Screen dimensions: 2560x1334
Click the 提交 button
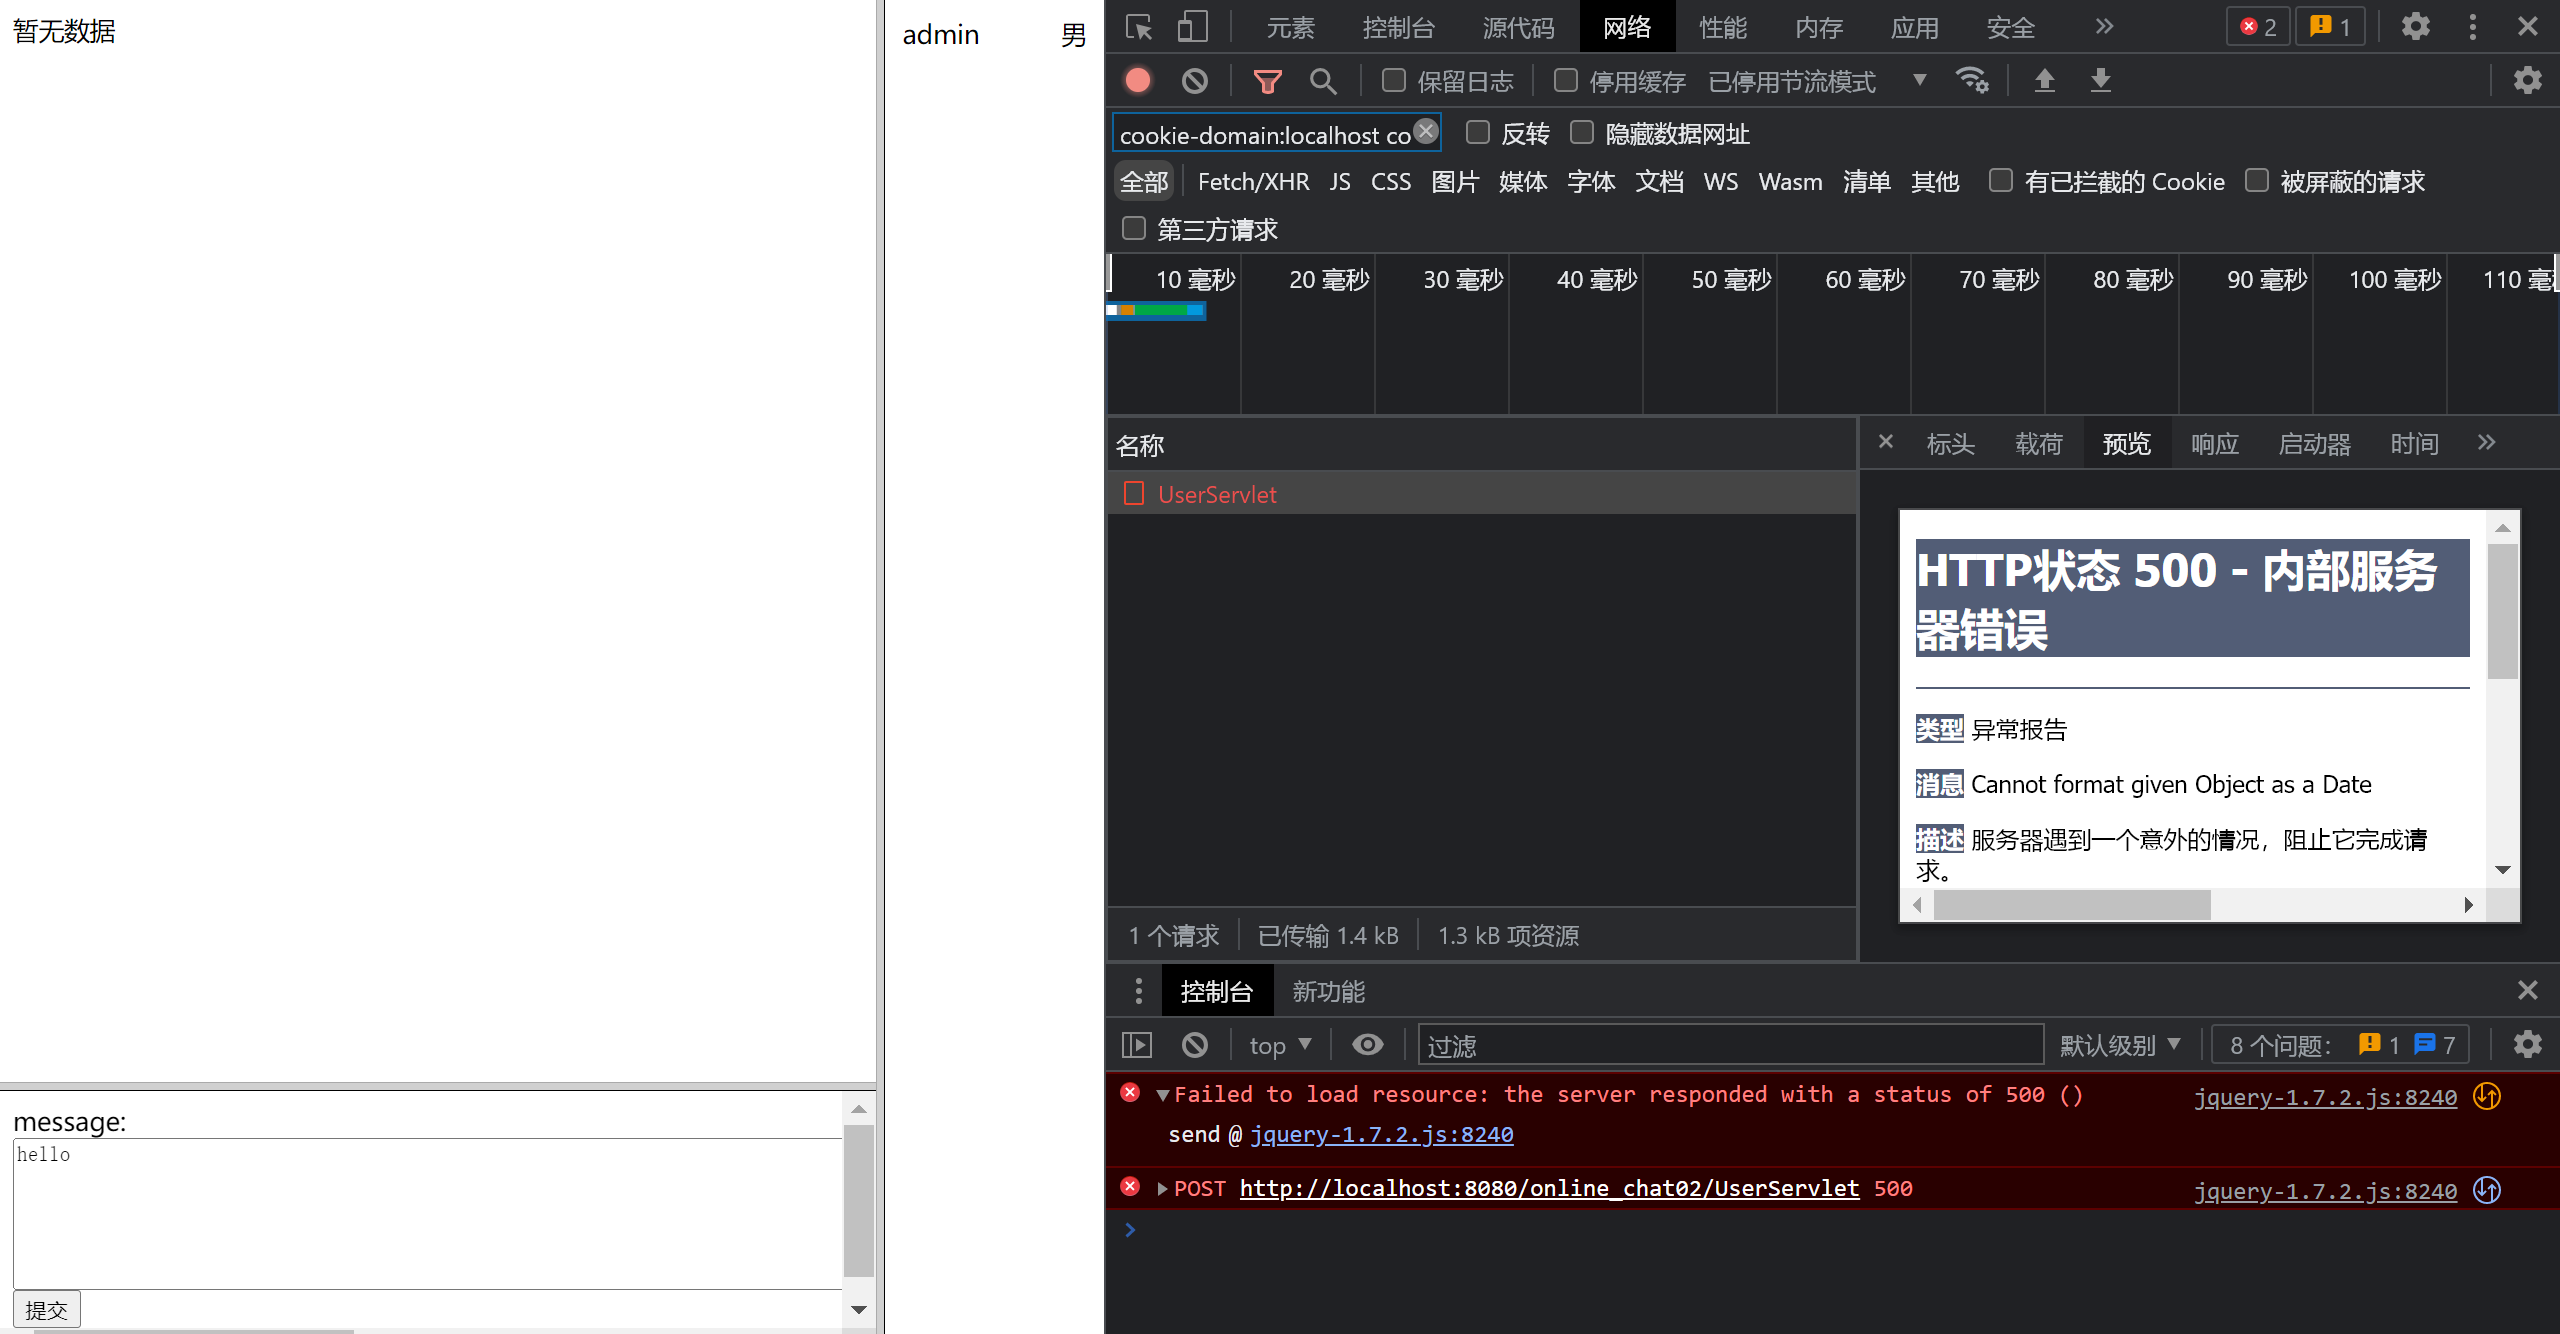(45, 1308)
